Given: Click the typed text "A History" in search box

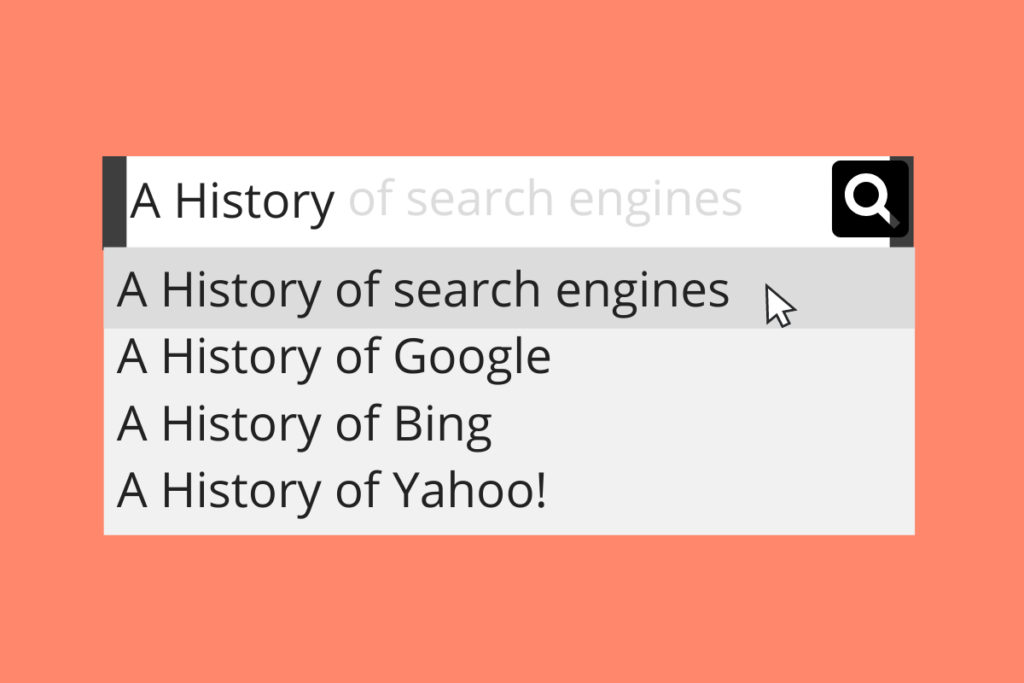Looking at the screenshot, I should tap(232, 201).
